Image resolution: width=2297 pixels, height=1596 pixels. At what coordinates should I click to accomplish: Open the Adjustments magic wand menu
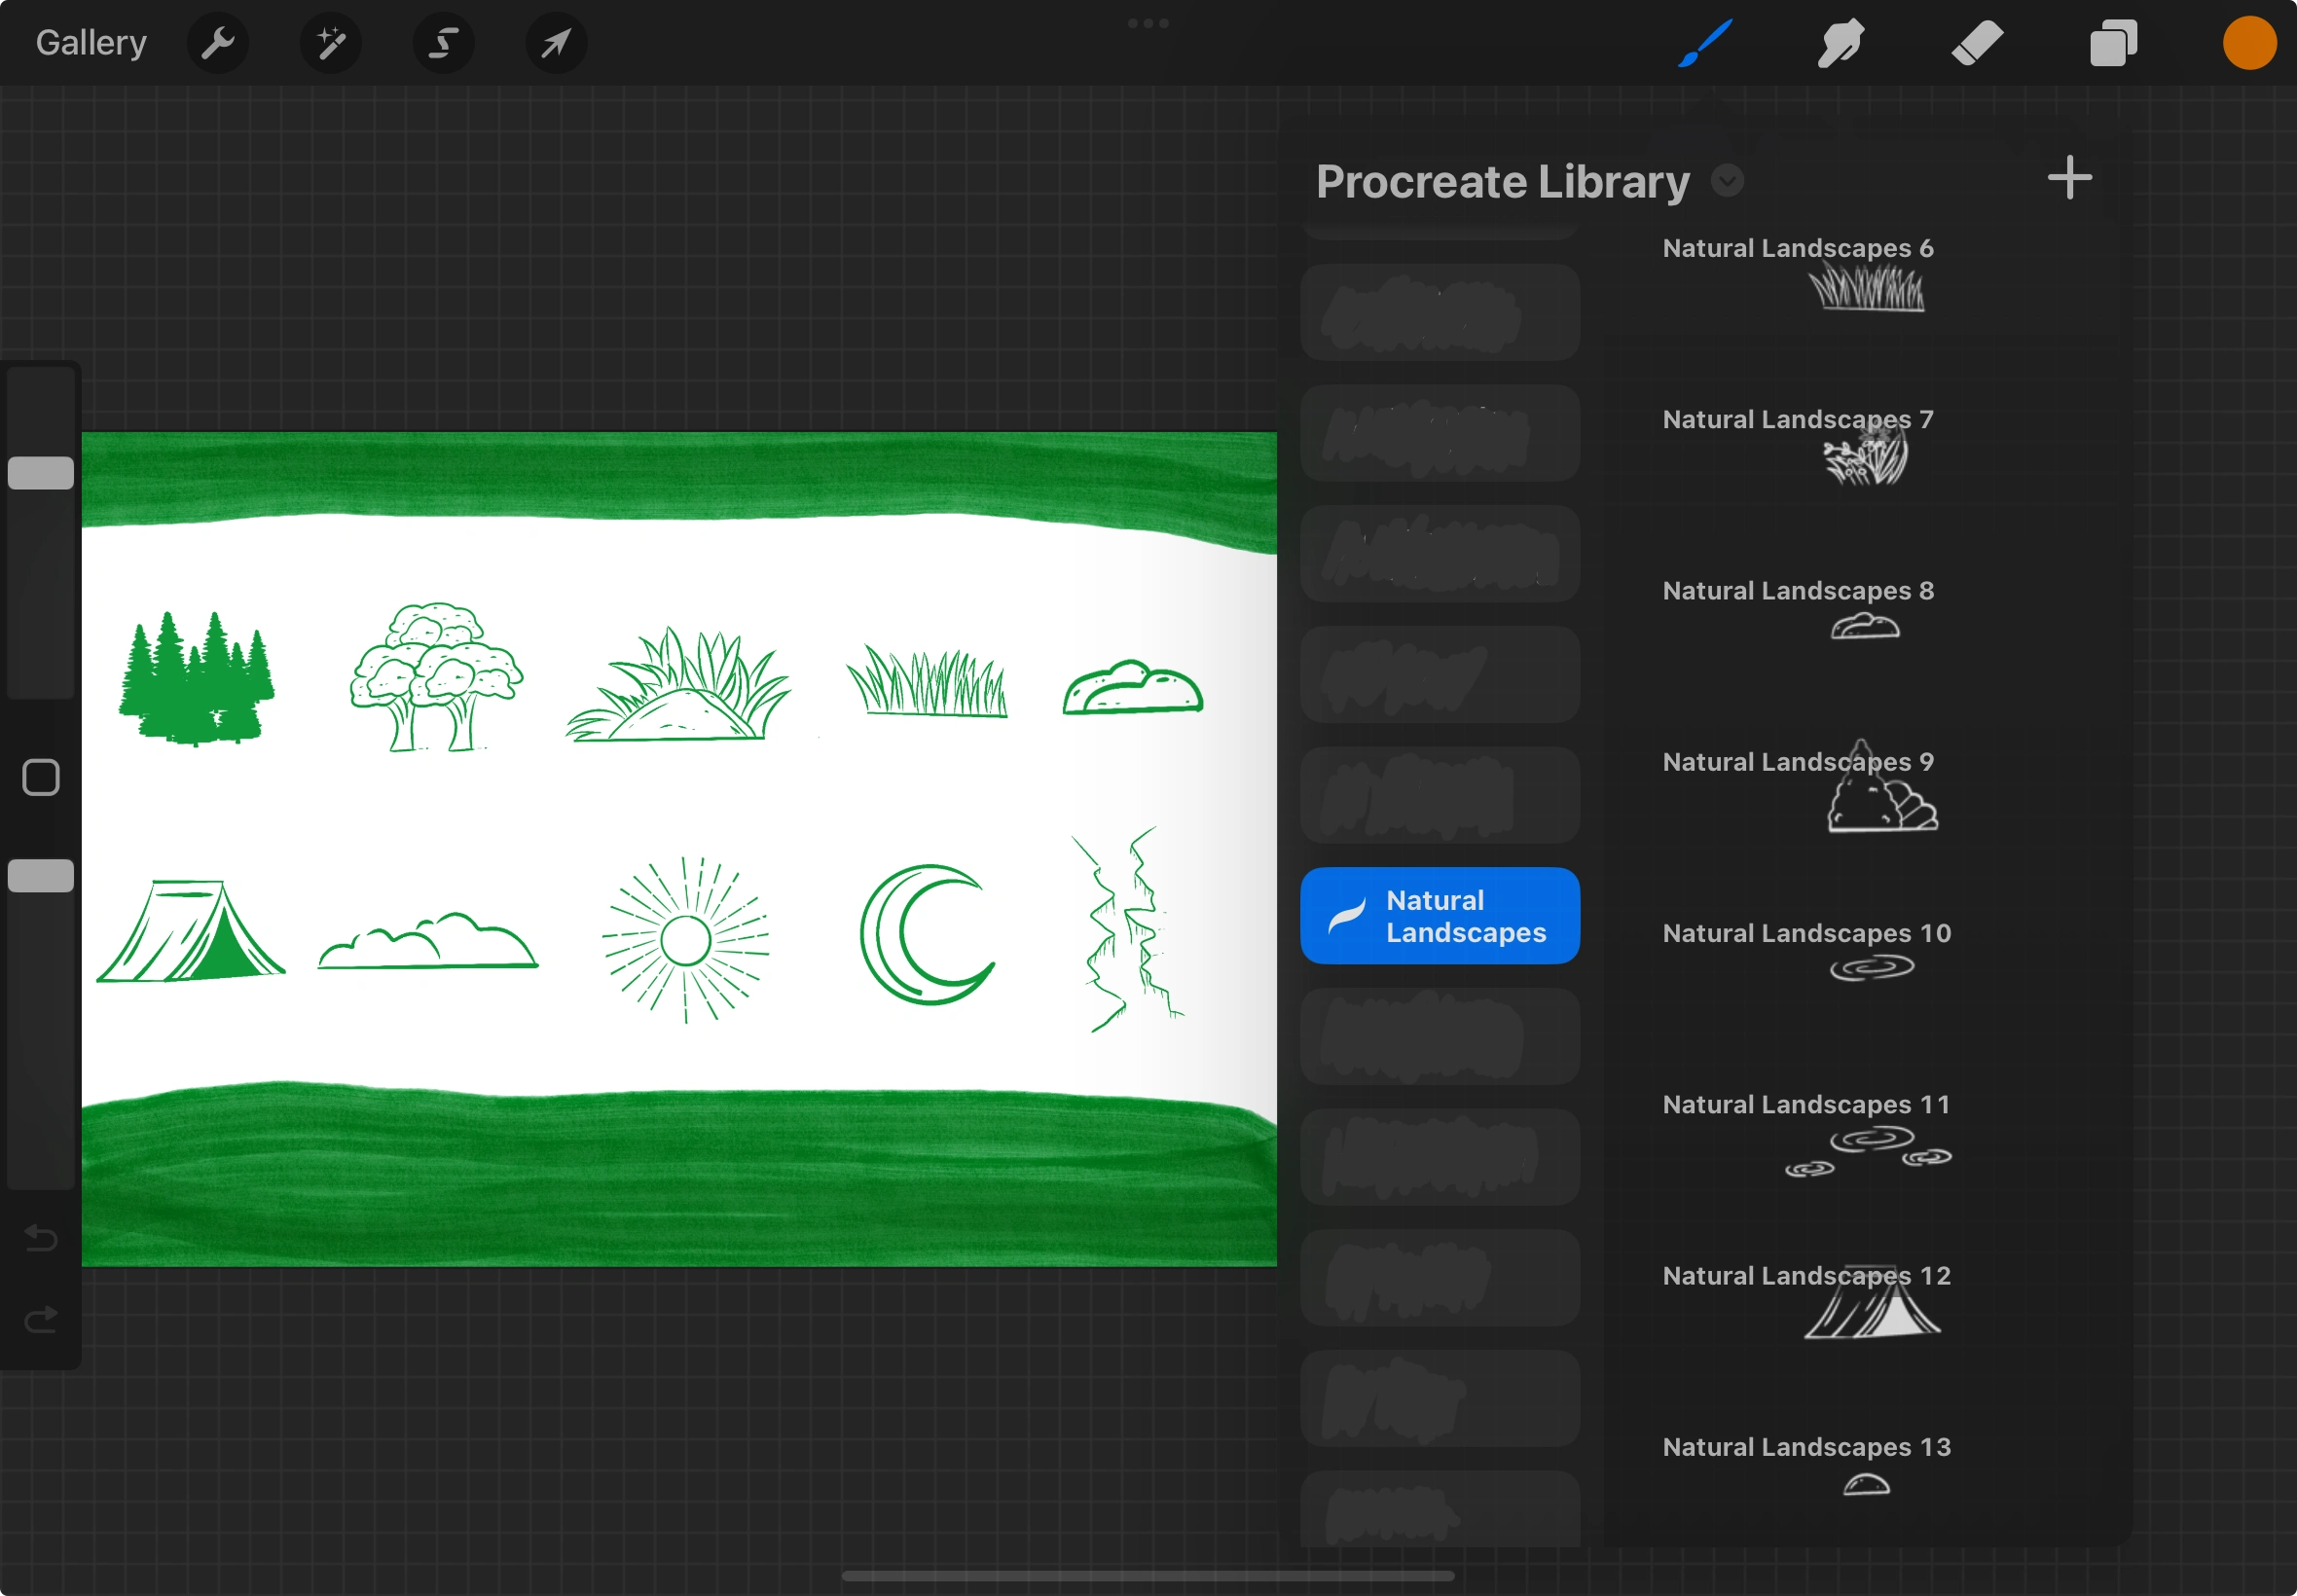click(x=331, y=43)
